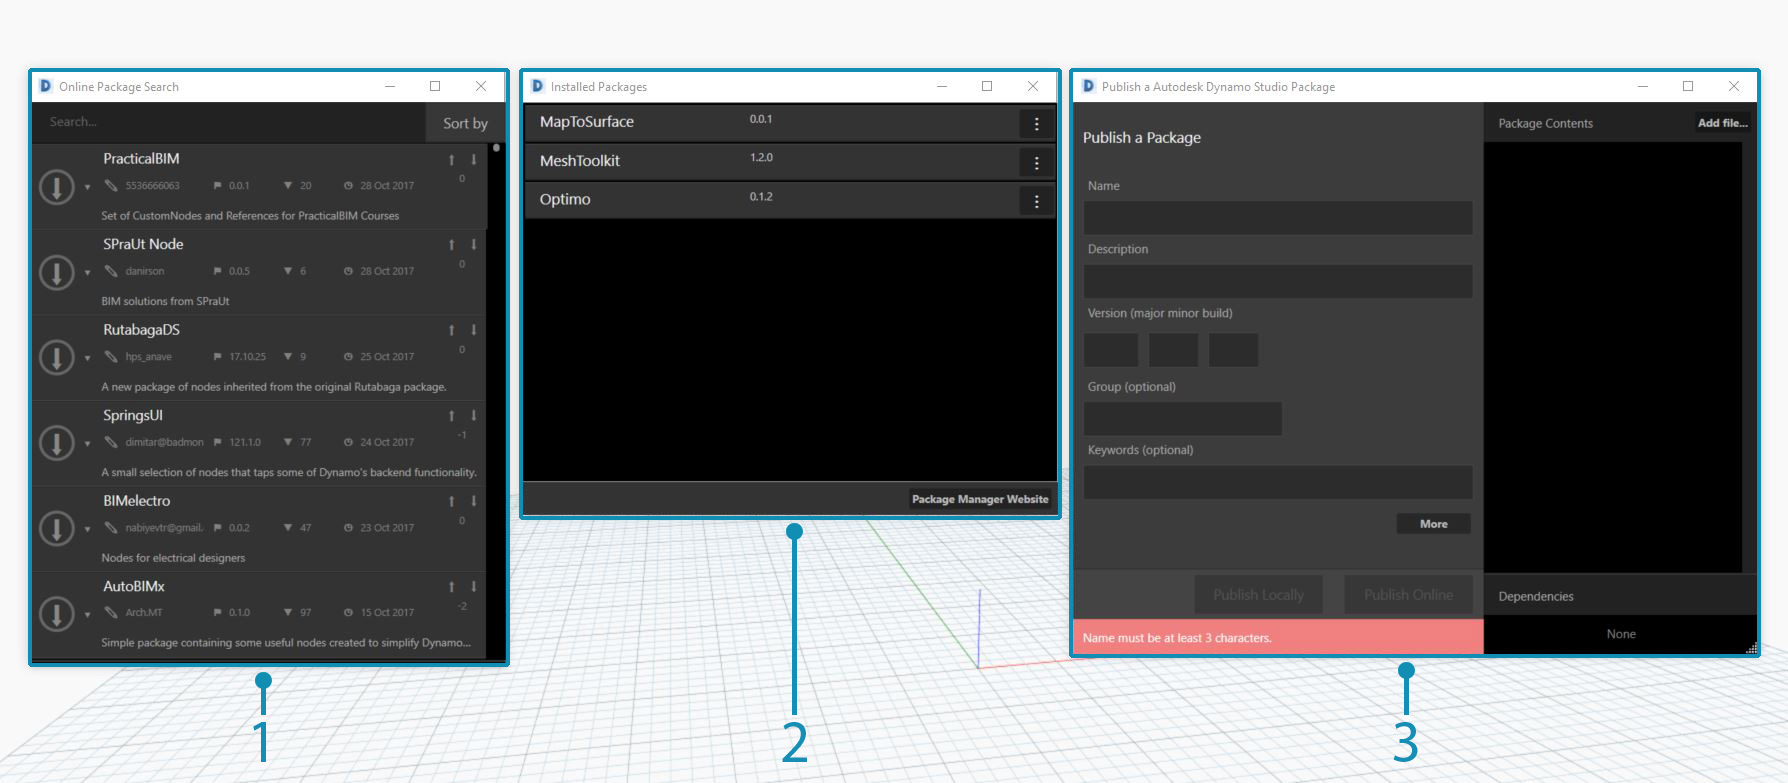Expand SpringsUI version dropdown arrow
The height and width of the screenshot is (783, 1788).
coord(87,444)
